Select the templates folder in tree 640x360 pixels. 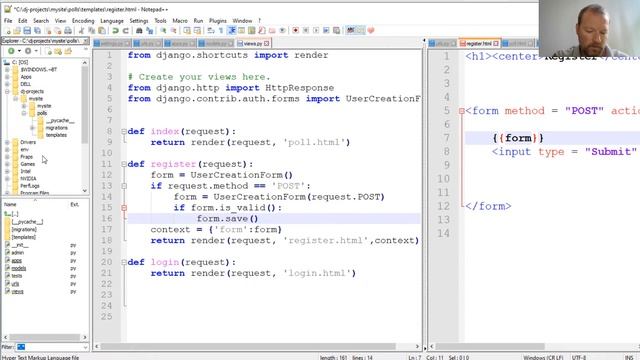point(56,135)
